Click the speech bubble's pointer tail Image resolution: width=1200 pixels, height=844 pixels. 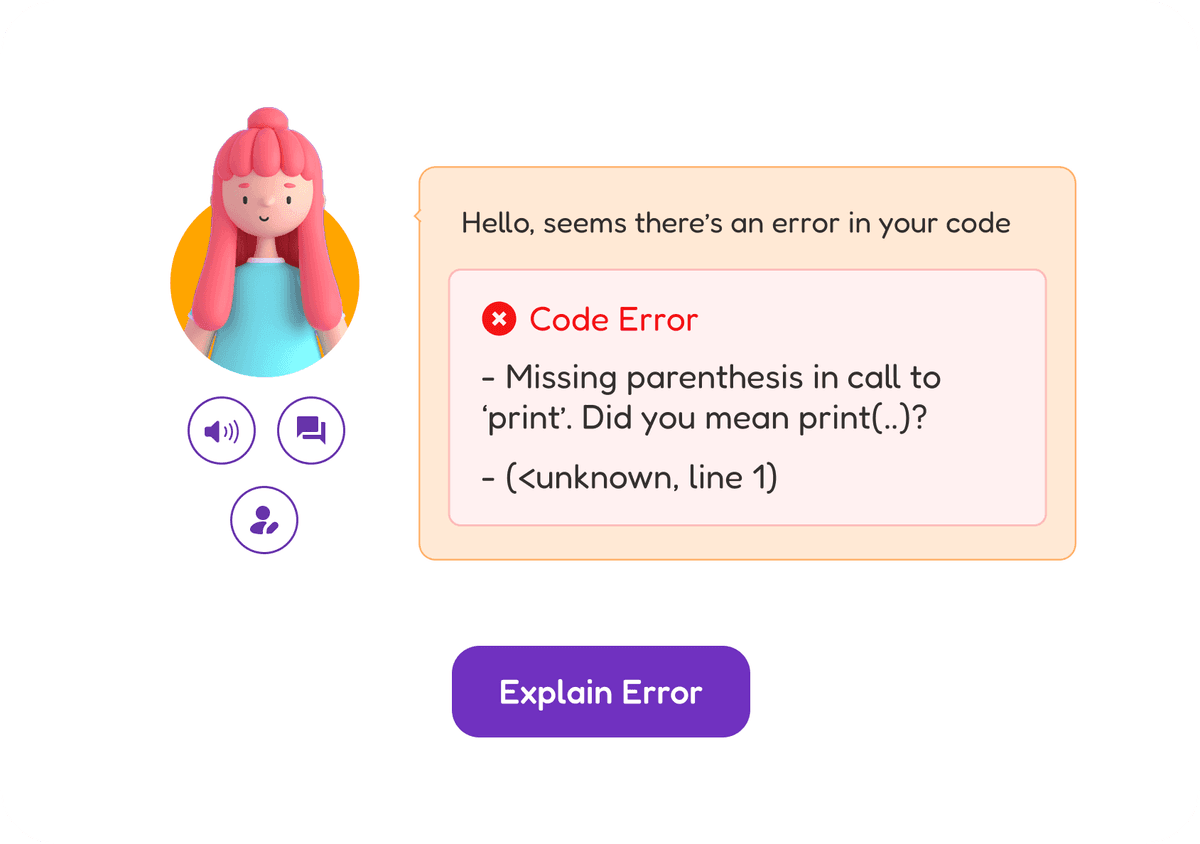tap(416, 214)
